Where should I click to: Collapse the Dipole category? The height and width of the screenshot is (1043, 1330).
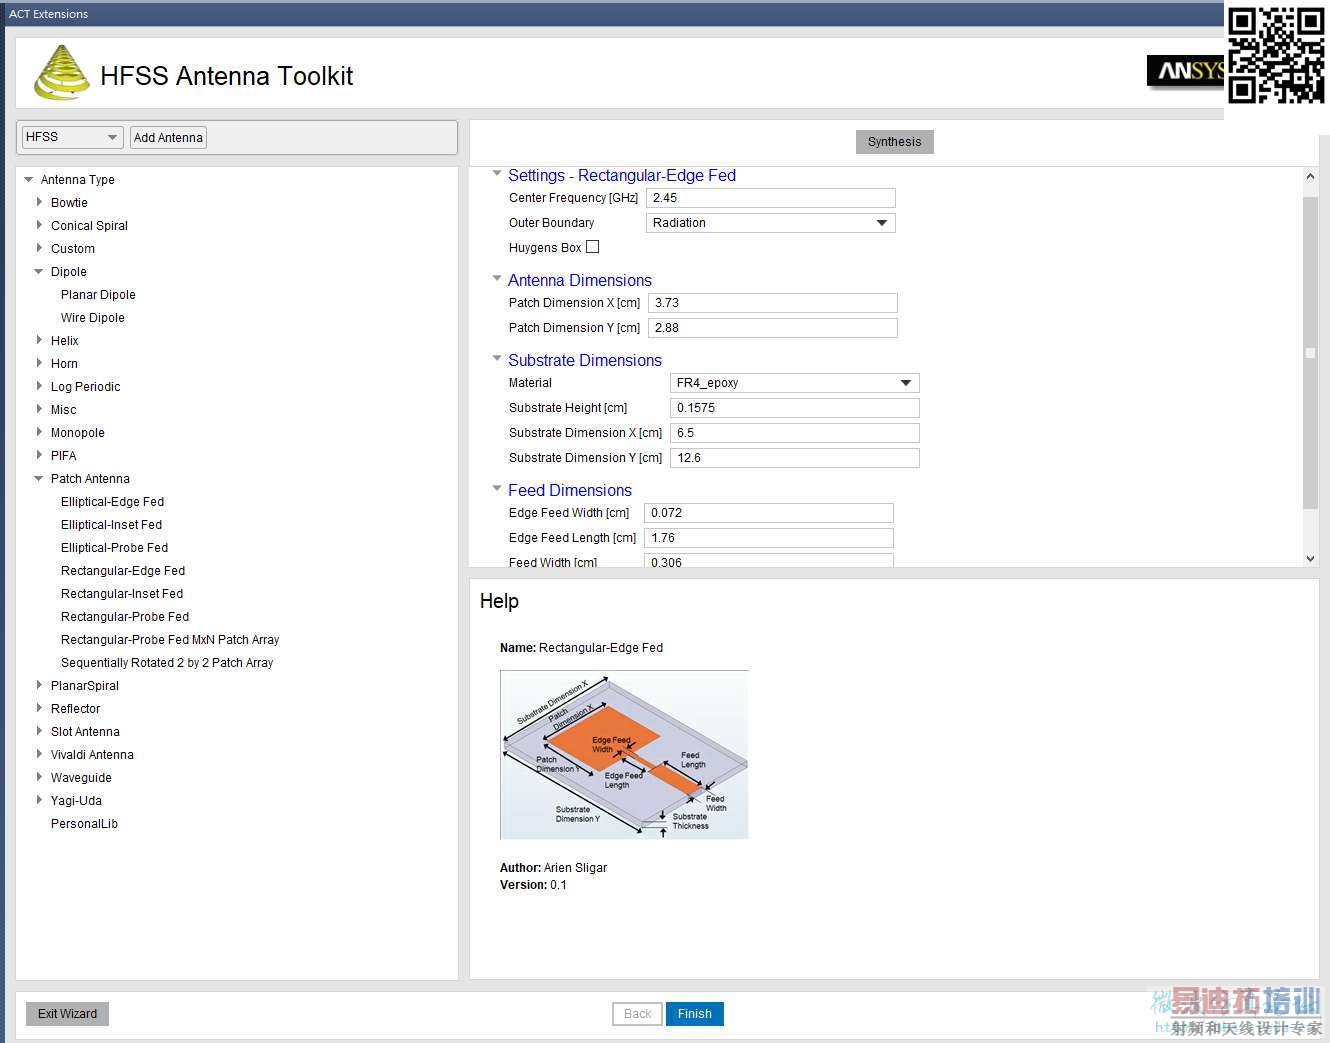tap(39, 272)
